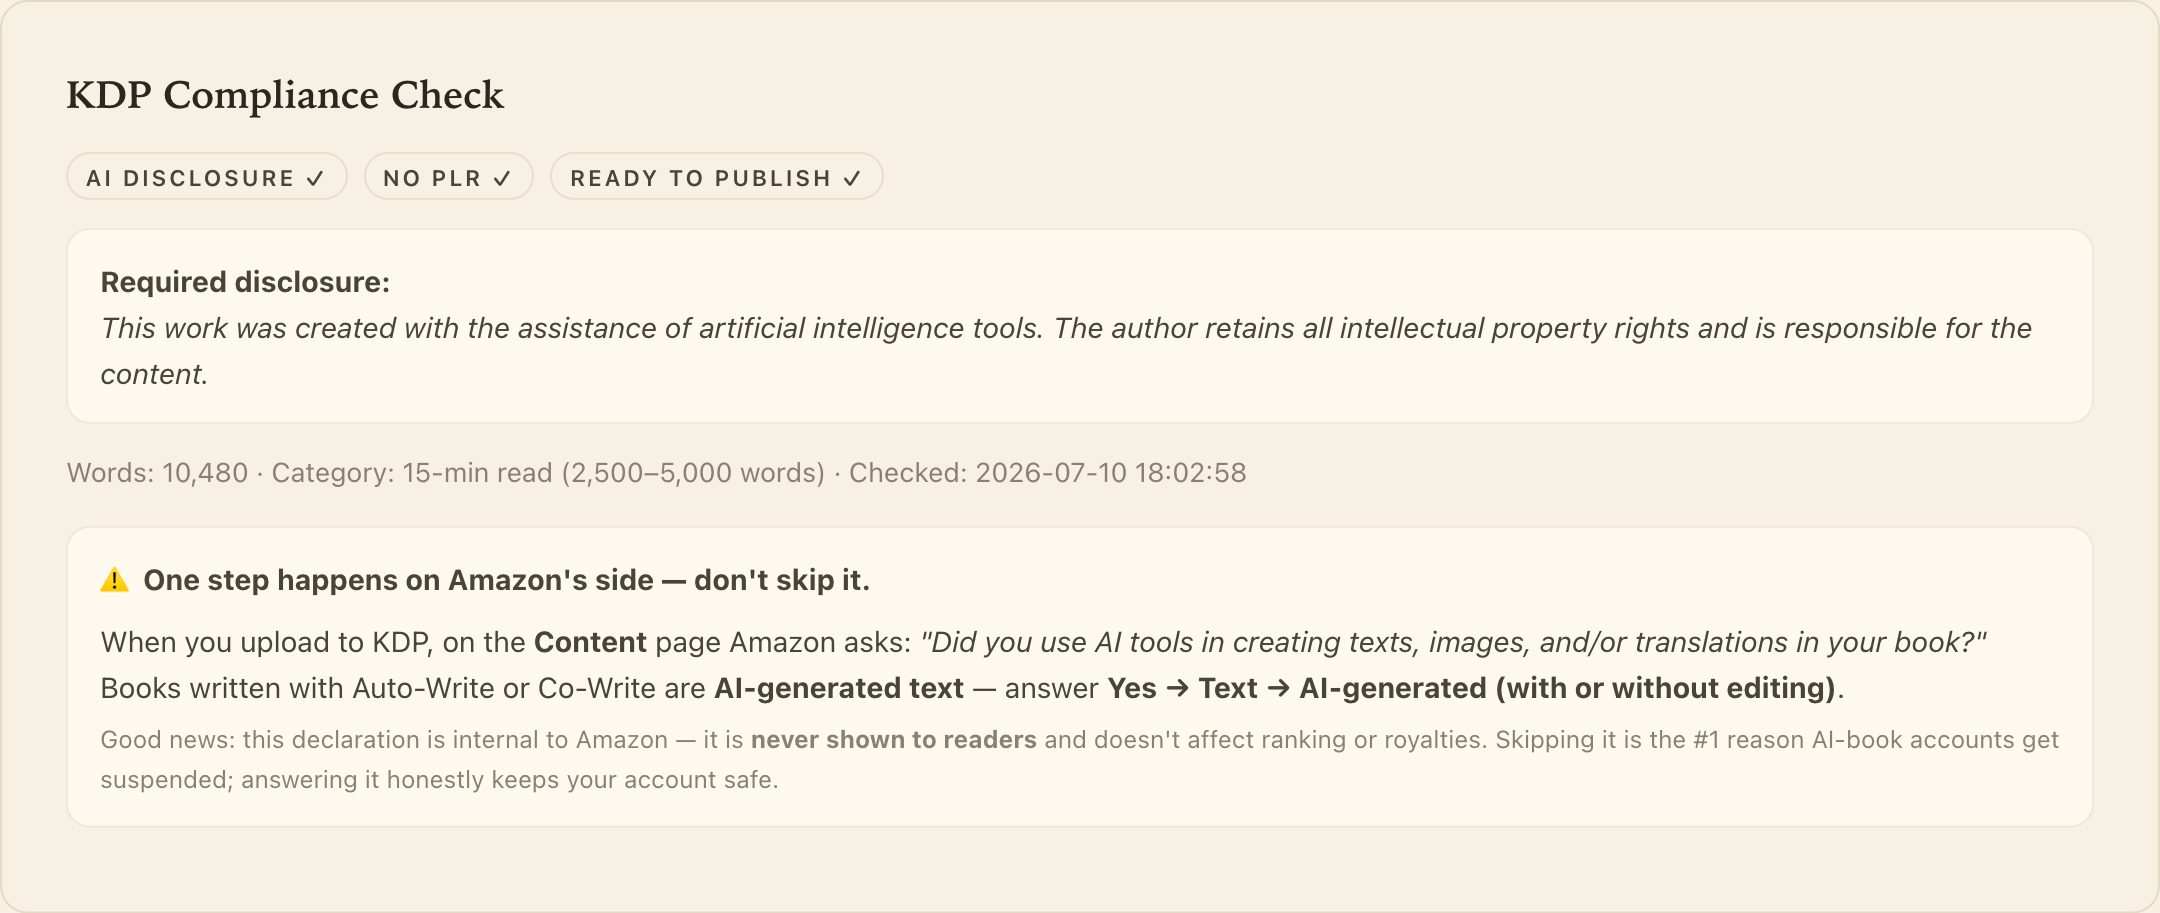This screenshot has width=2160, height=913.
Task: Click the Required disclosure label
Action: pos(245,282)
